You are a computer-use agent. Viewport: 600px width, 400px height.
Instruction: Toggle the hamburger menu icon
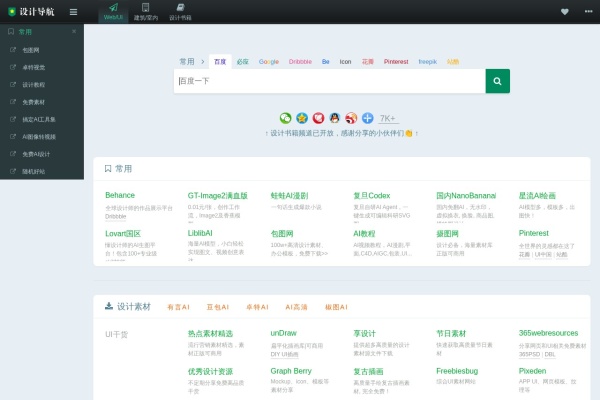click(73, 12)
